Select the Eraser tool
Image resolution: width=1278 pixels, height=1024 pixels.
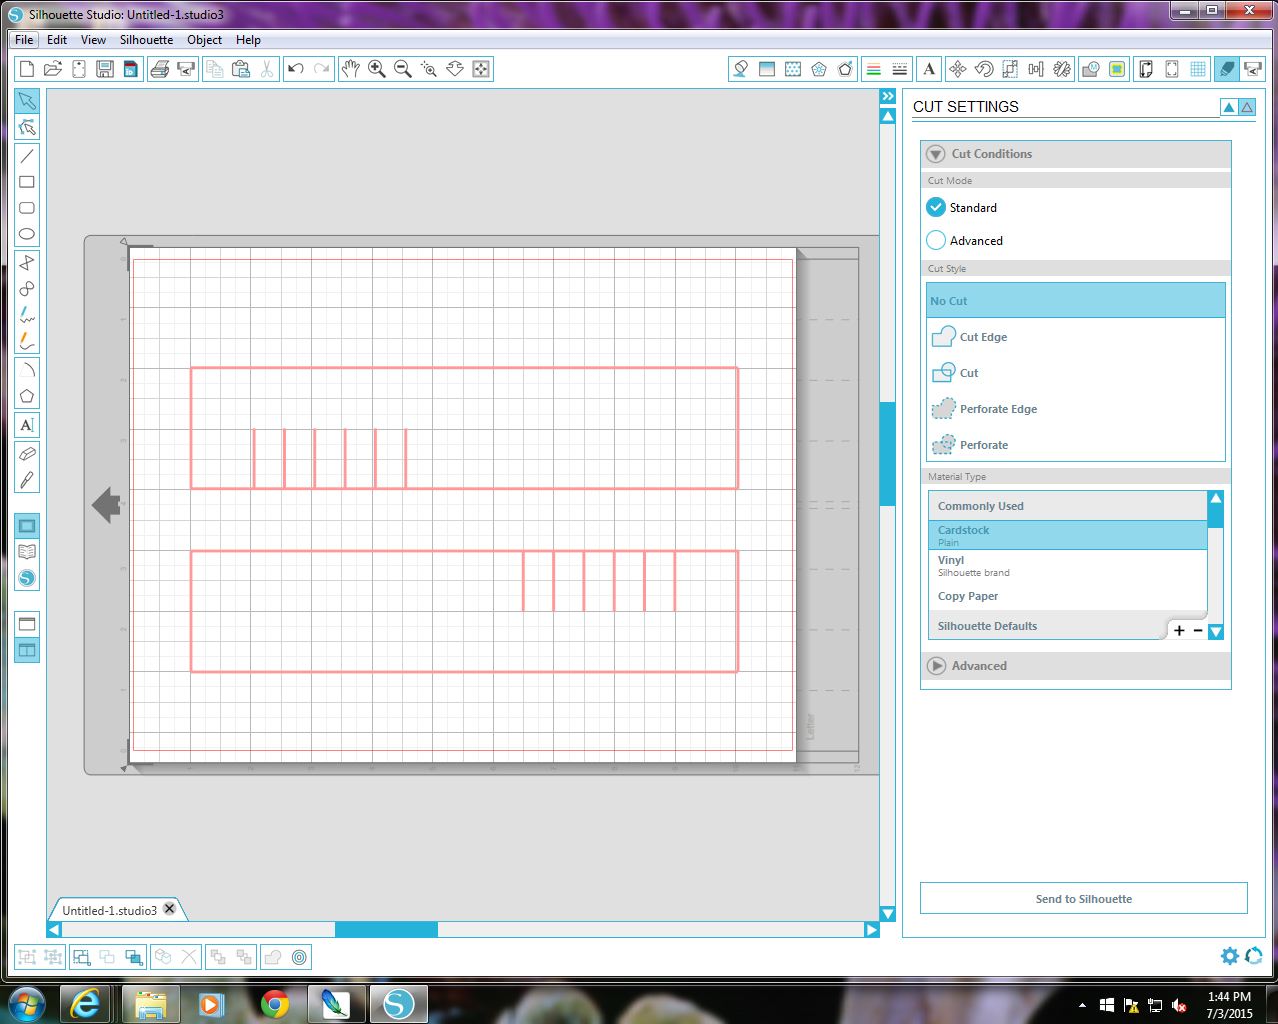(27, 453)
